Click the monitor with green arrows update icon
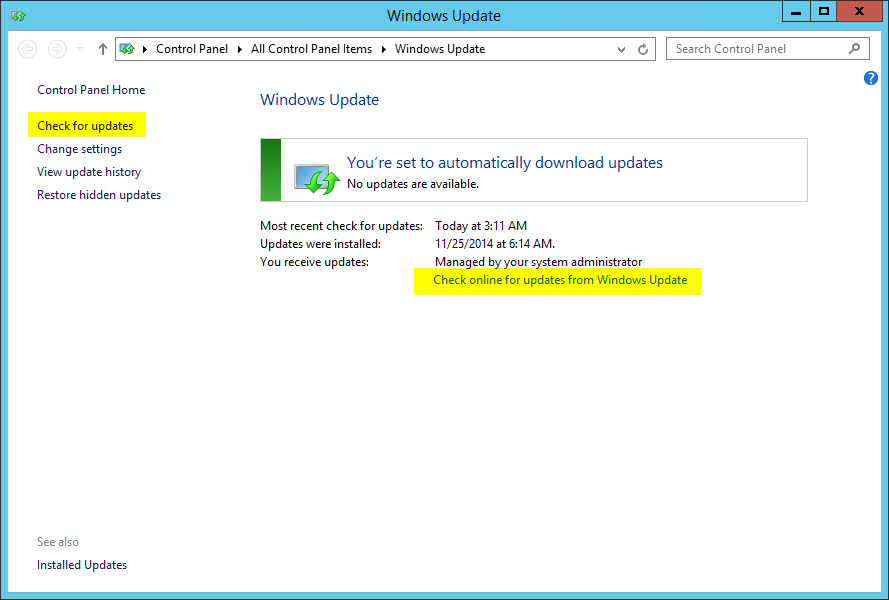Screen dimensions: 889x600 (x=316, y=178)
